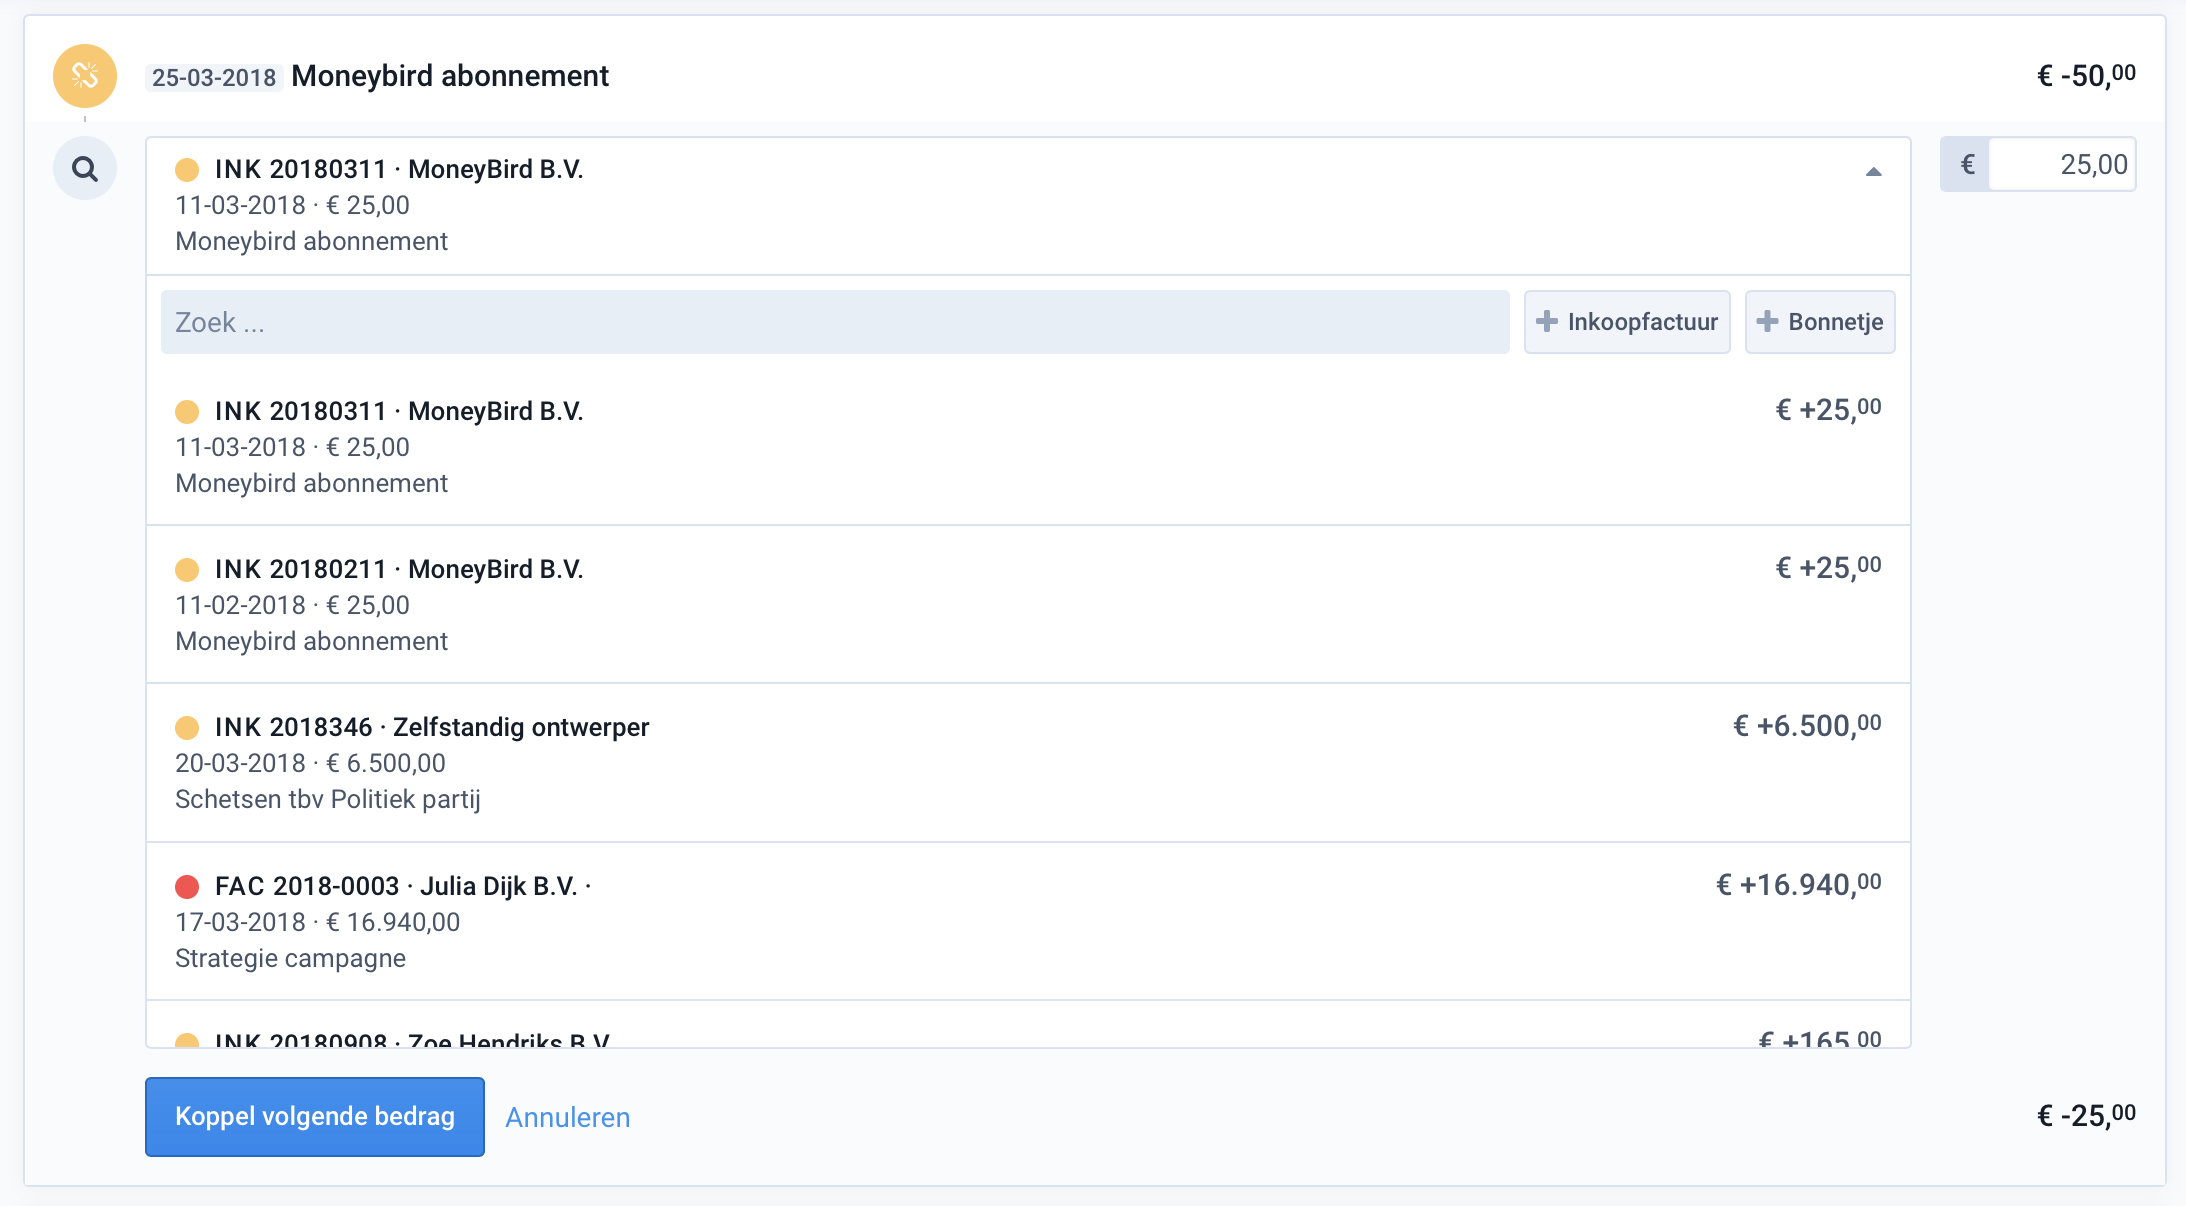The height and width of the screenshot is (1206, 2186).
Task: Add new Inkoopfactuur button
Action: pyautogui.click(x=1627, y=322)
